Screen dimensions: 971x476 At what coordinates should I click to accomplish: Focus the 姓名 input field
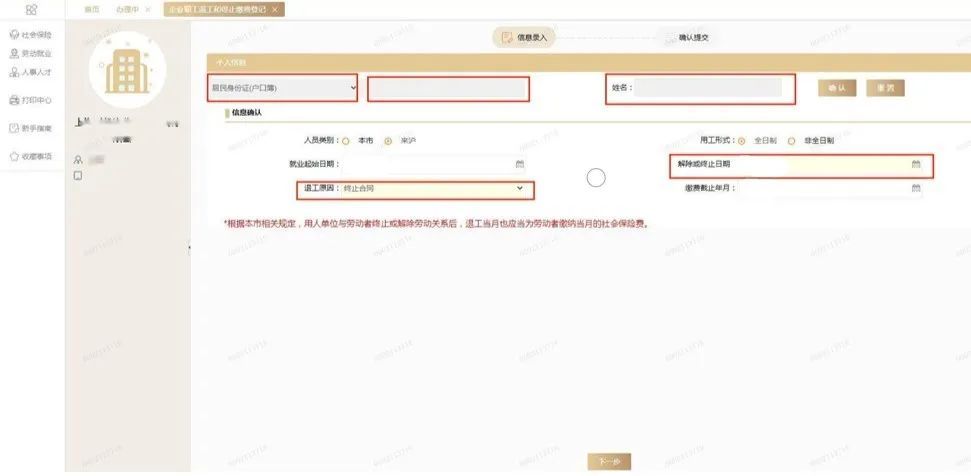(x=708, y=87)
